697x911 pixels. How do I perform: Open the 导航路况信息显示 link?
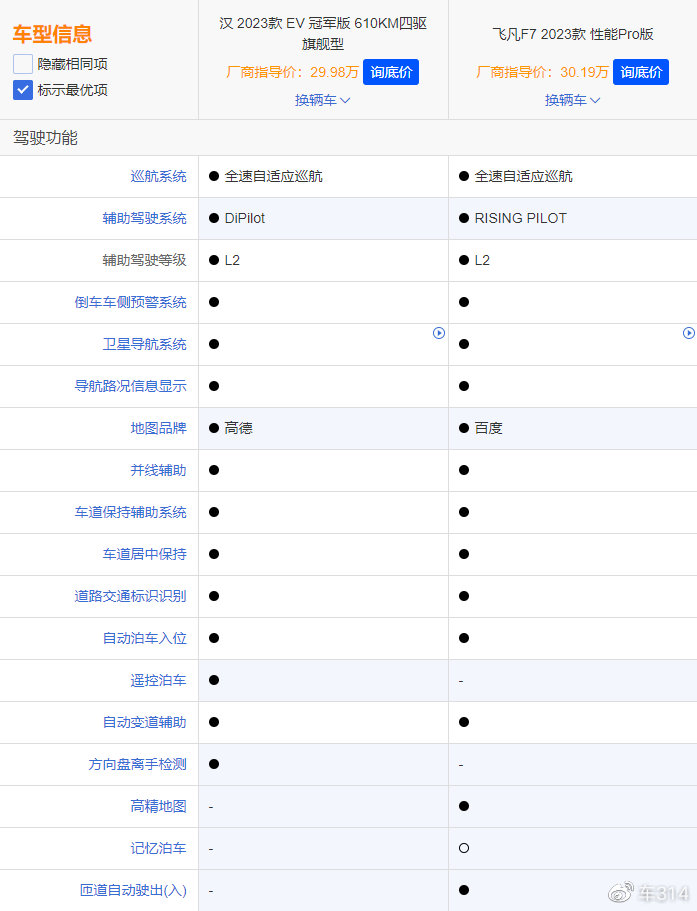[131, 386]
